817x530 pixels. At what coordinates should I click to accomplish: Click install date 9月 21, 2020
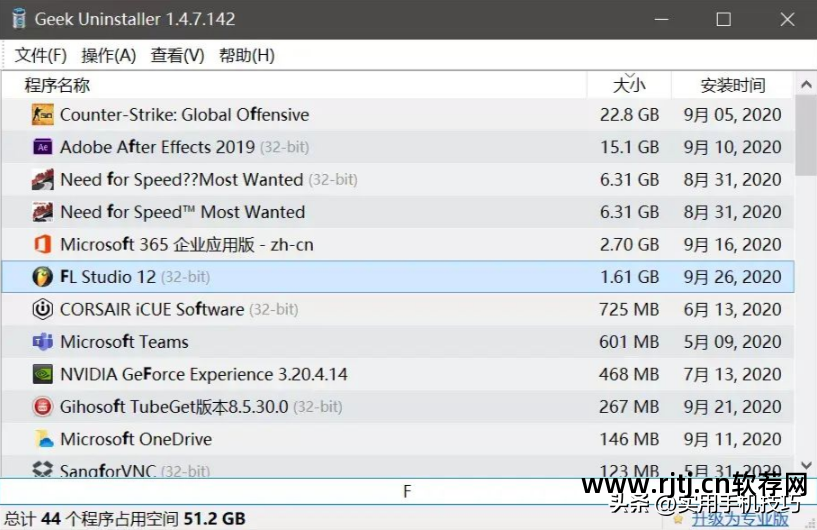click(x=733, y=406)
